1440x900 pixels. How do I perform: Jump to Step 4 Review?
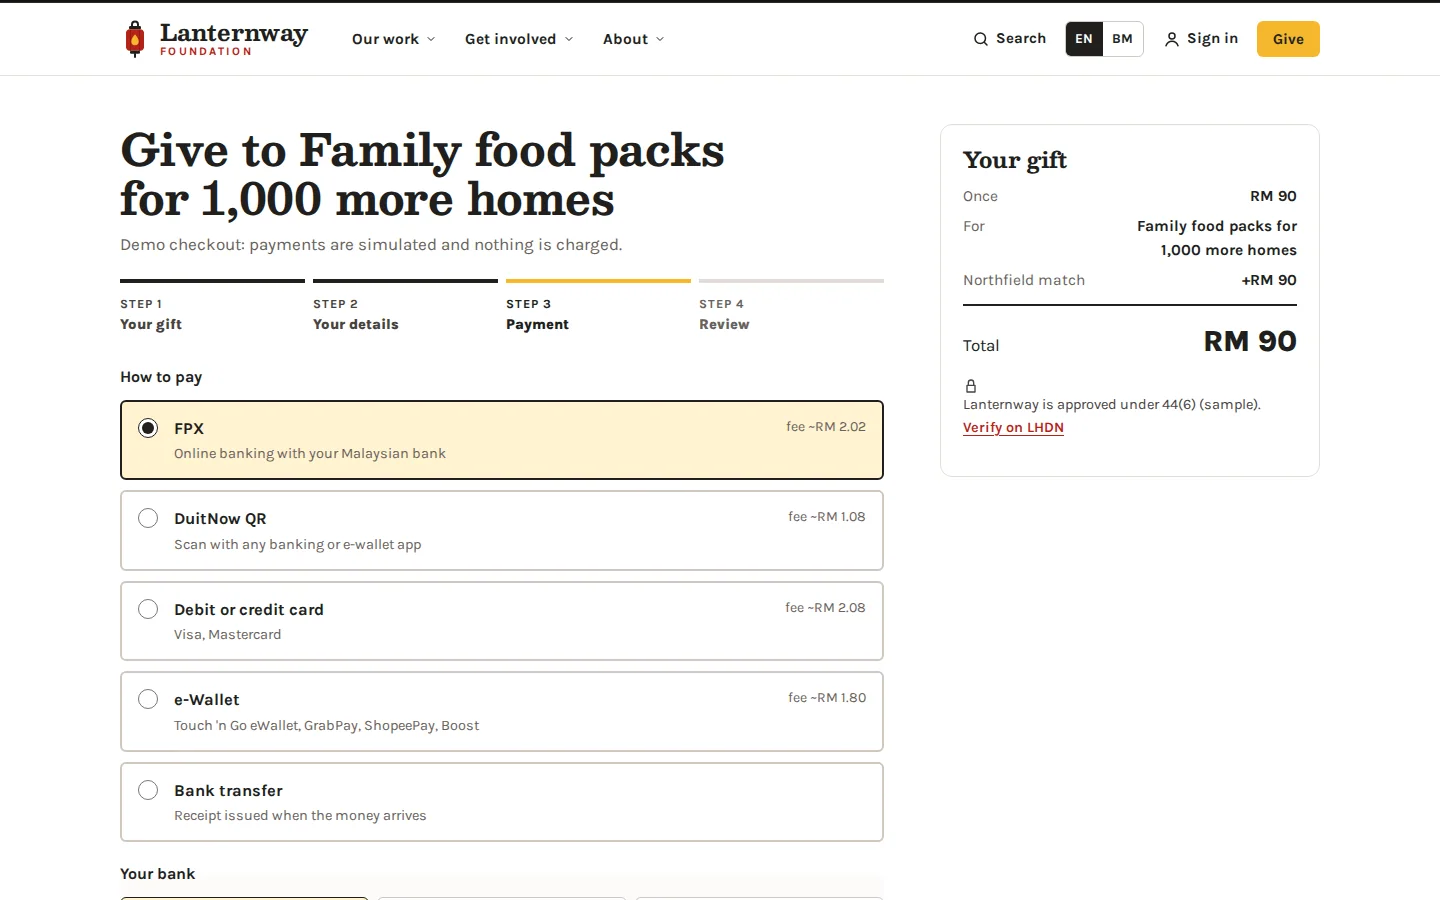791,307
